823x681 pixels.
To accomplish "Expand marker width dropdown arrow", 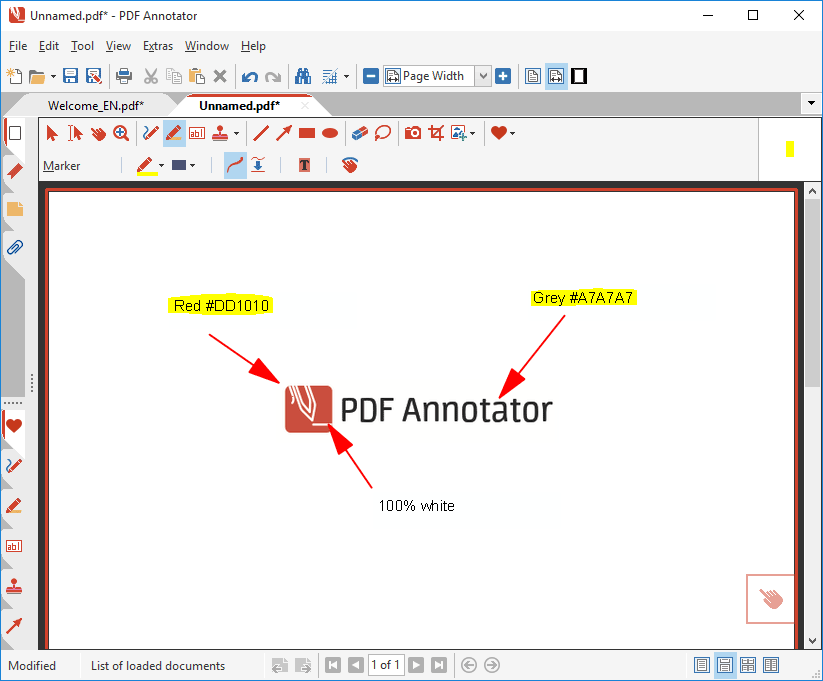I will pos(193,166).
